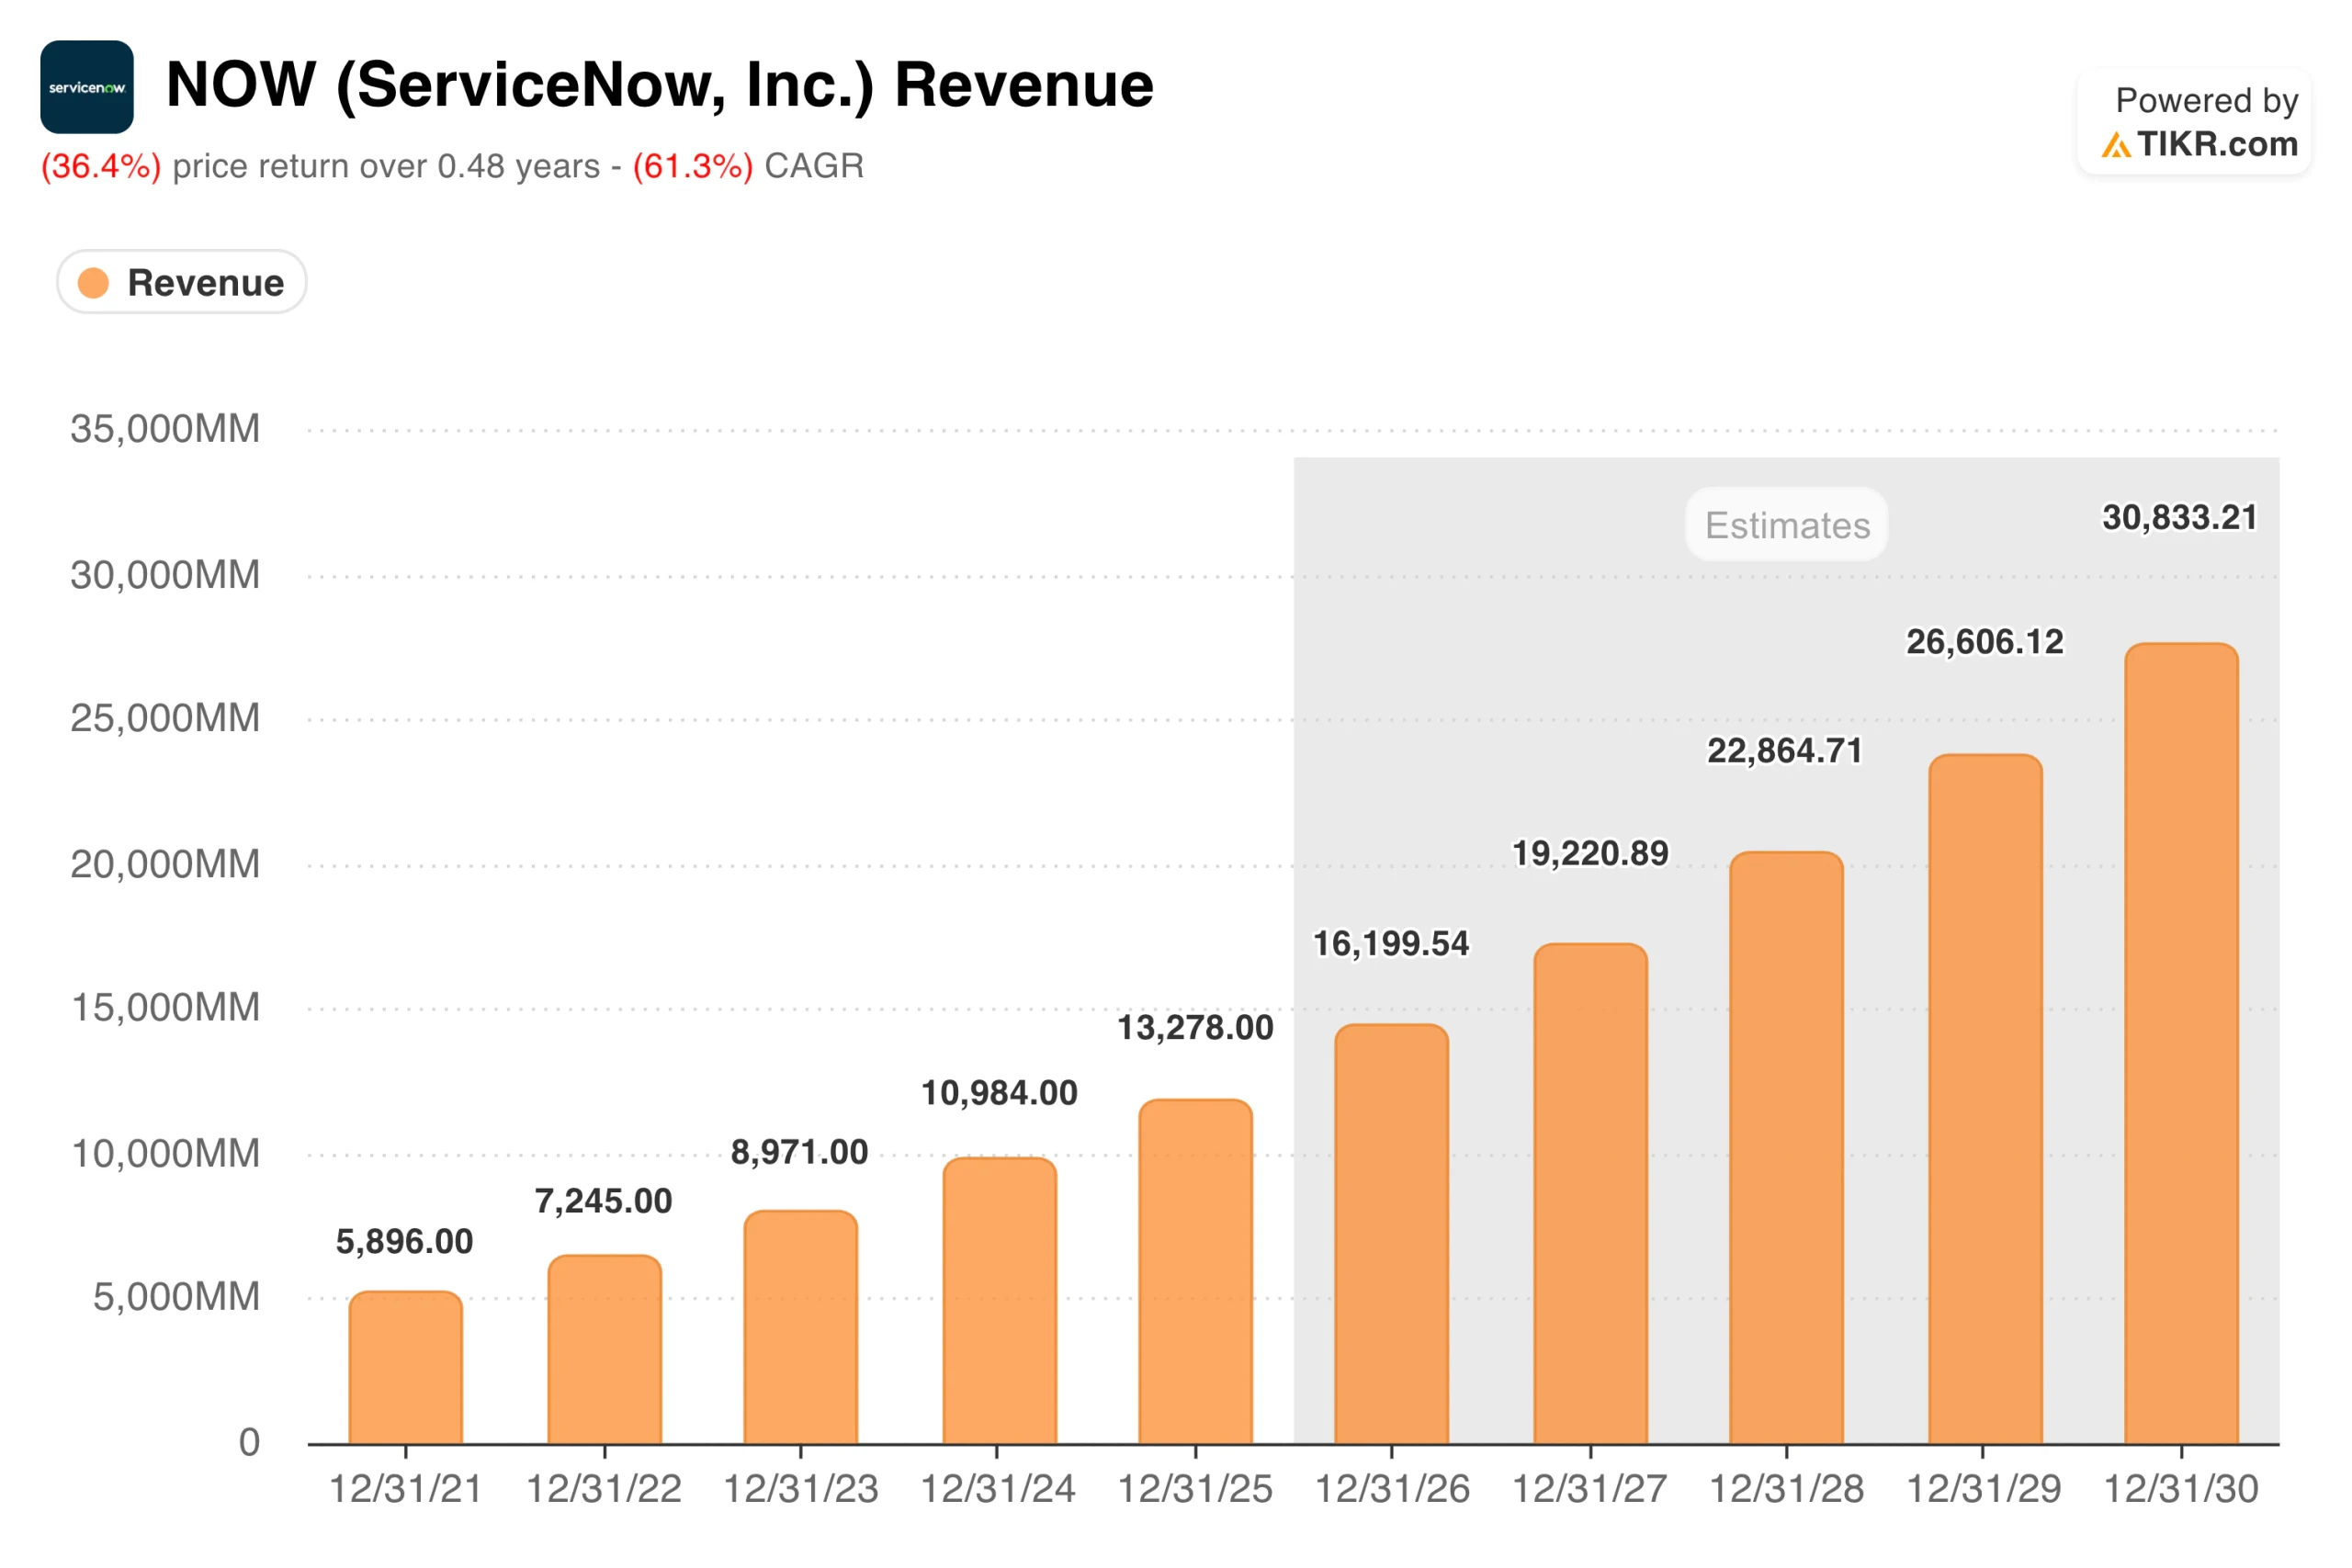Click the 7,245.00 data label
This screenshot has width=2352, height=1568.
604,1201
